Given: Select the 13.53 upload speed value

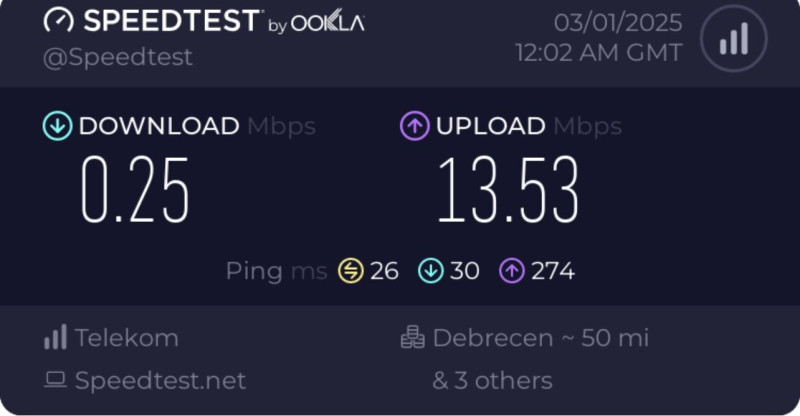Looking at the screenshot, I should [507, 190].
